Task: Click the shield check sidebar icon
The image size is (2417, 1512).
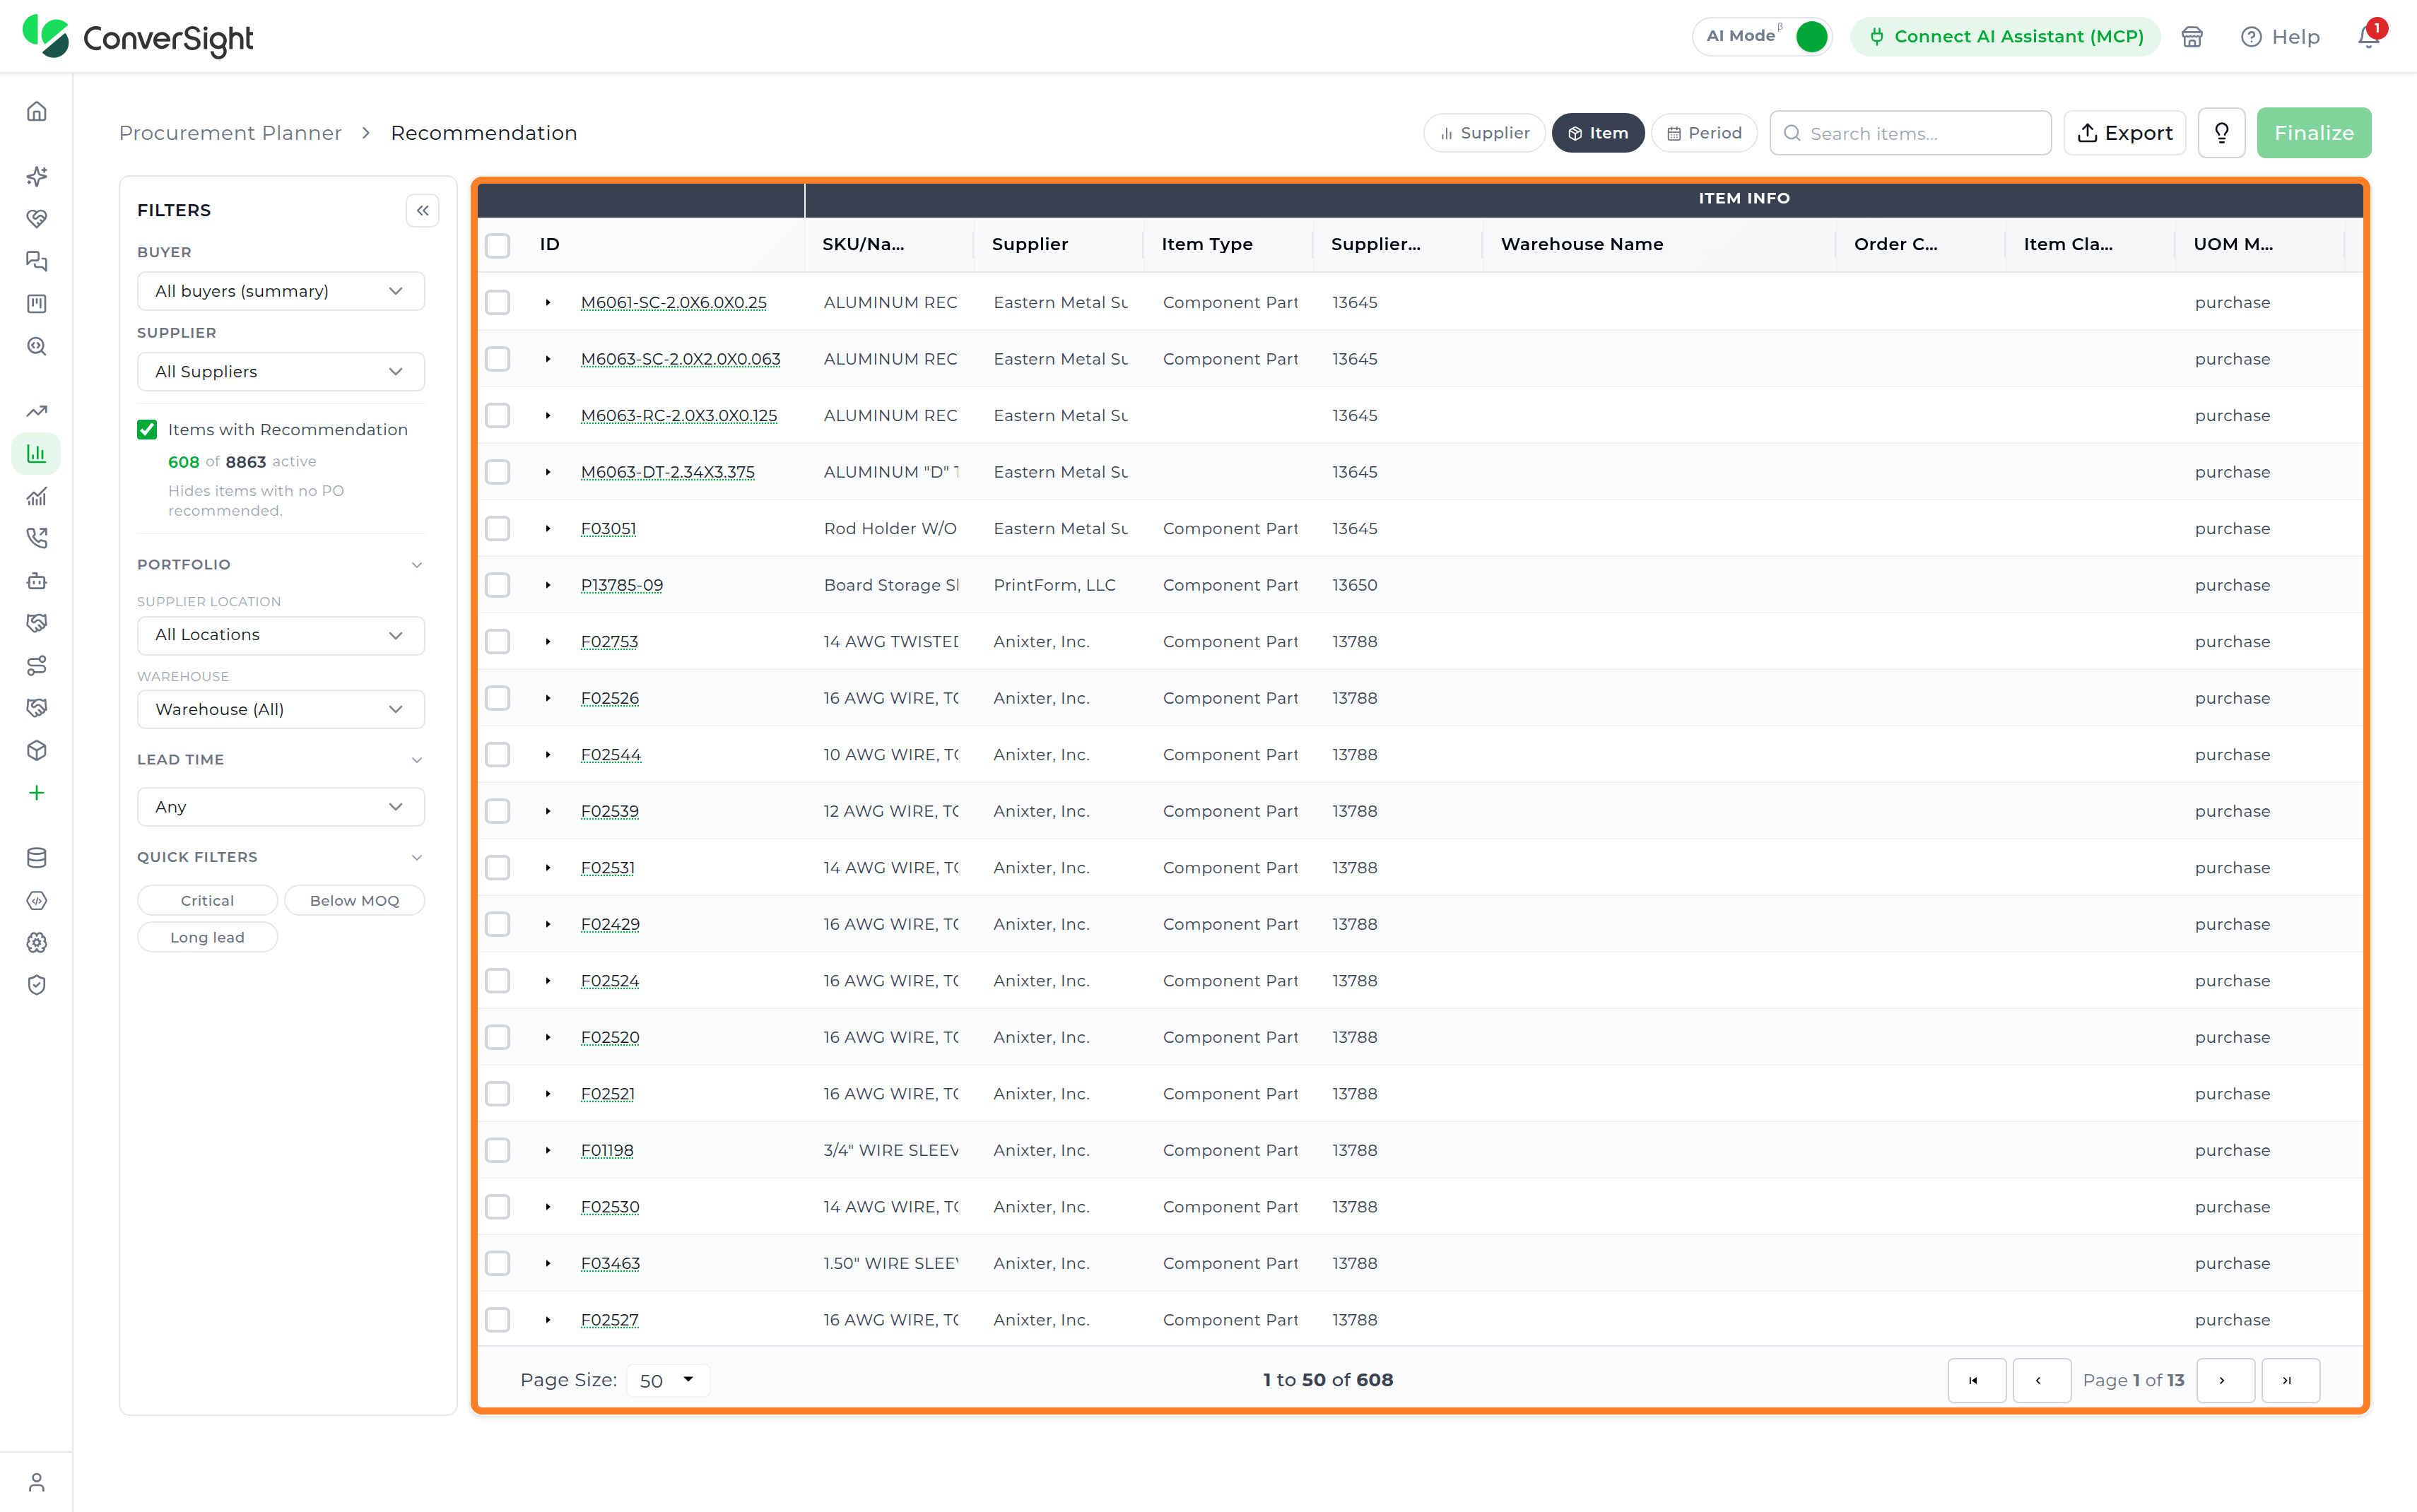Action: click(x=37, y=985)
